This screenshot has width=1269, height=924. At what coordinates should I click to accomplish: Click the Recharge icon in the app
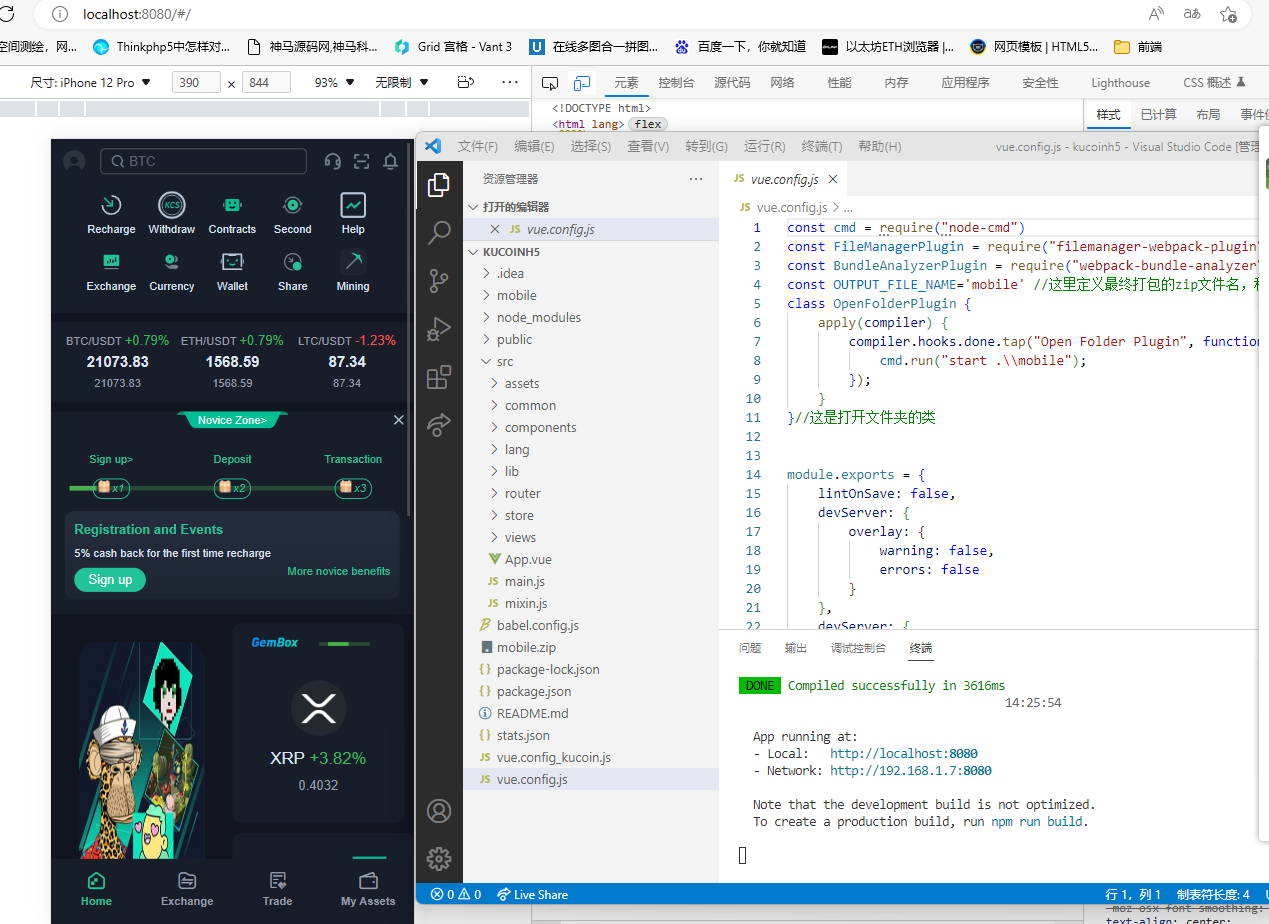[111, 206]
